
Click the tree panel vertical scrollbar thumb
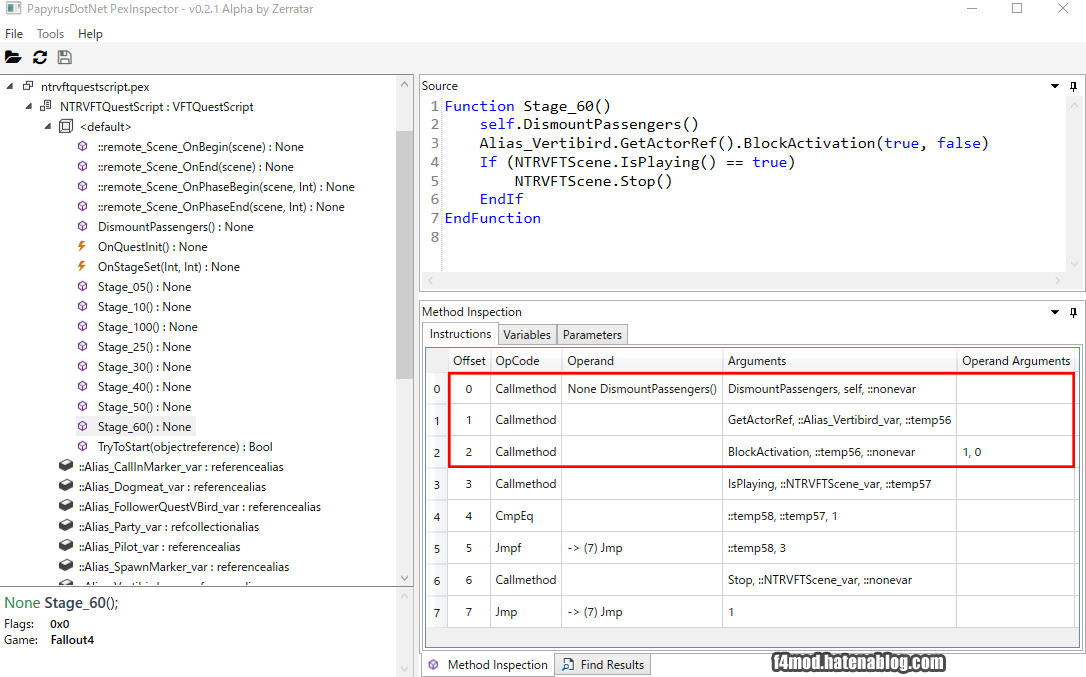tap(404, 254)
